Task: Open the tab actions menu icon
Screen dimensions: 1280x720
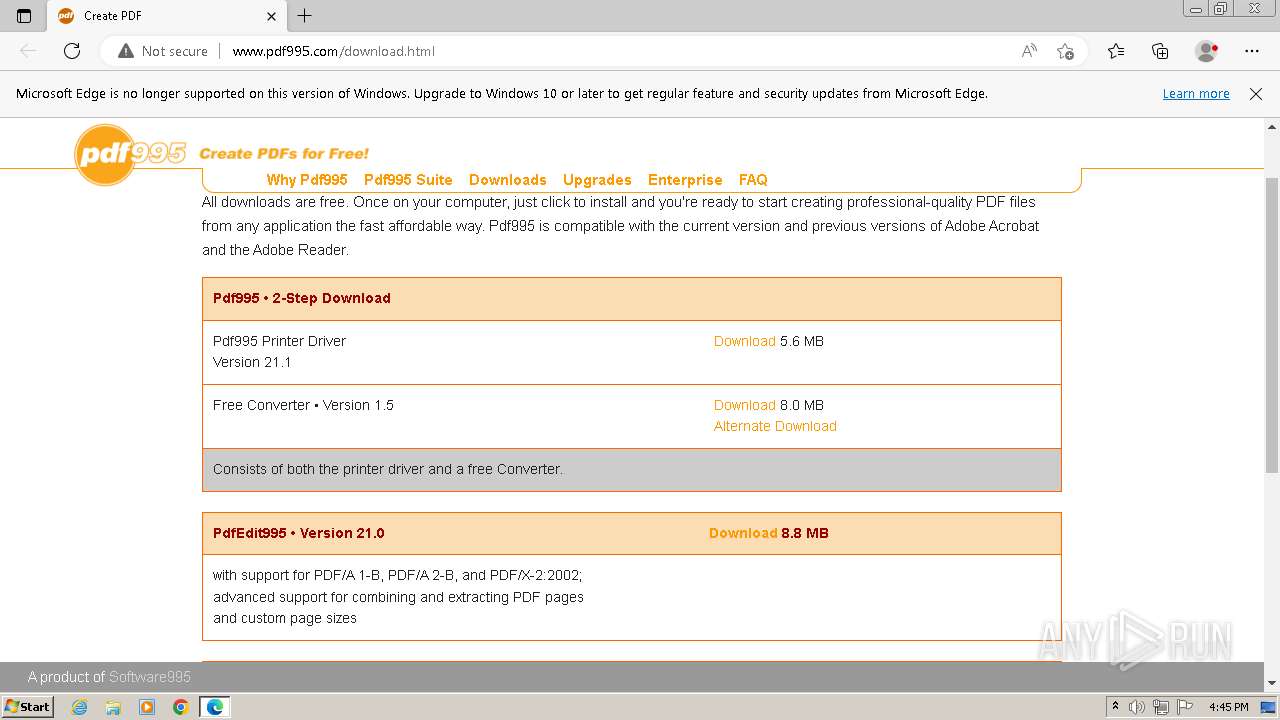Action: pyautogui.click(x=24, y=16)
